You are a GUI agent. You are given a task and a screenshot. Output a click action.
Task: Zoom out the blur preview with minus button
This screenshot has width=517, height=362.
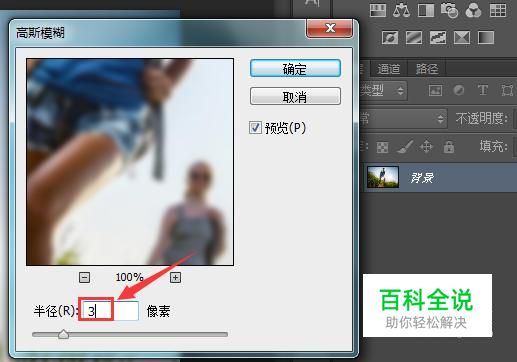84,277
